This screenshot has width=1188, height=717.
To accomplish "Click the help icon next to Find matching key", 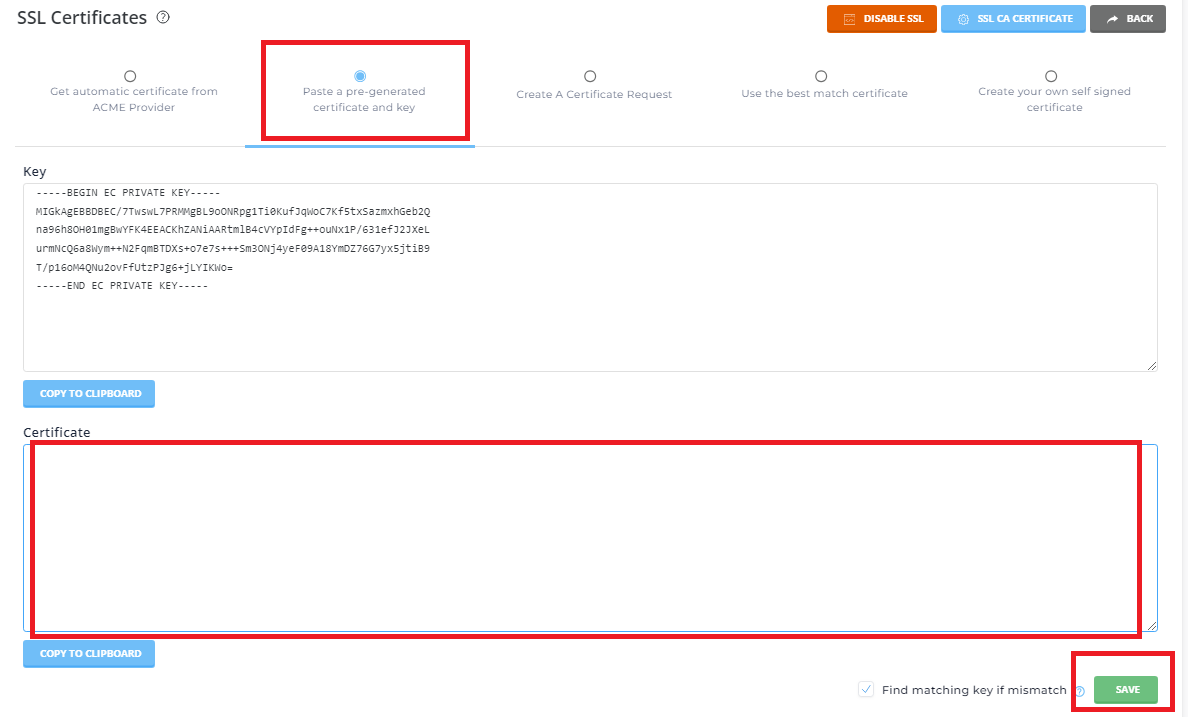I will click(x=1079, y=691).
